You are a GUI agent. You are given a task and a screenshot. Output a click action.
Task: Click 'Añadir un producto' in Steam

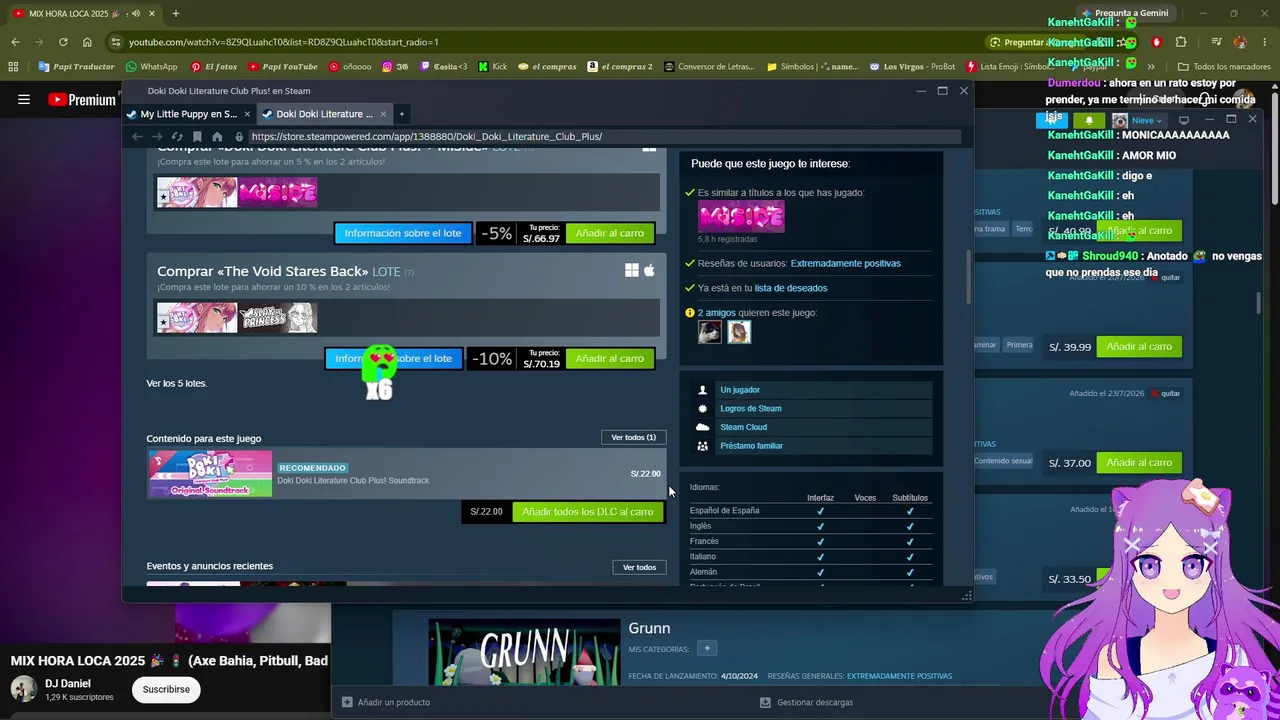click(386, 702)
